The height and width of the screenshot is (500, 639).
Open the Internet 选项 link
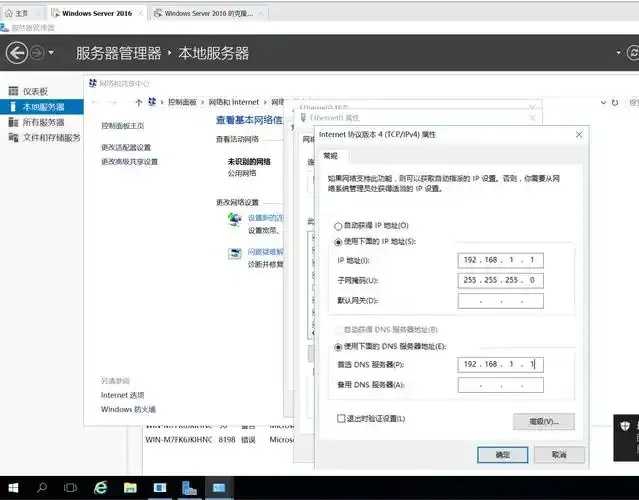tap(122, 395)
